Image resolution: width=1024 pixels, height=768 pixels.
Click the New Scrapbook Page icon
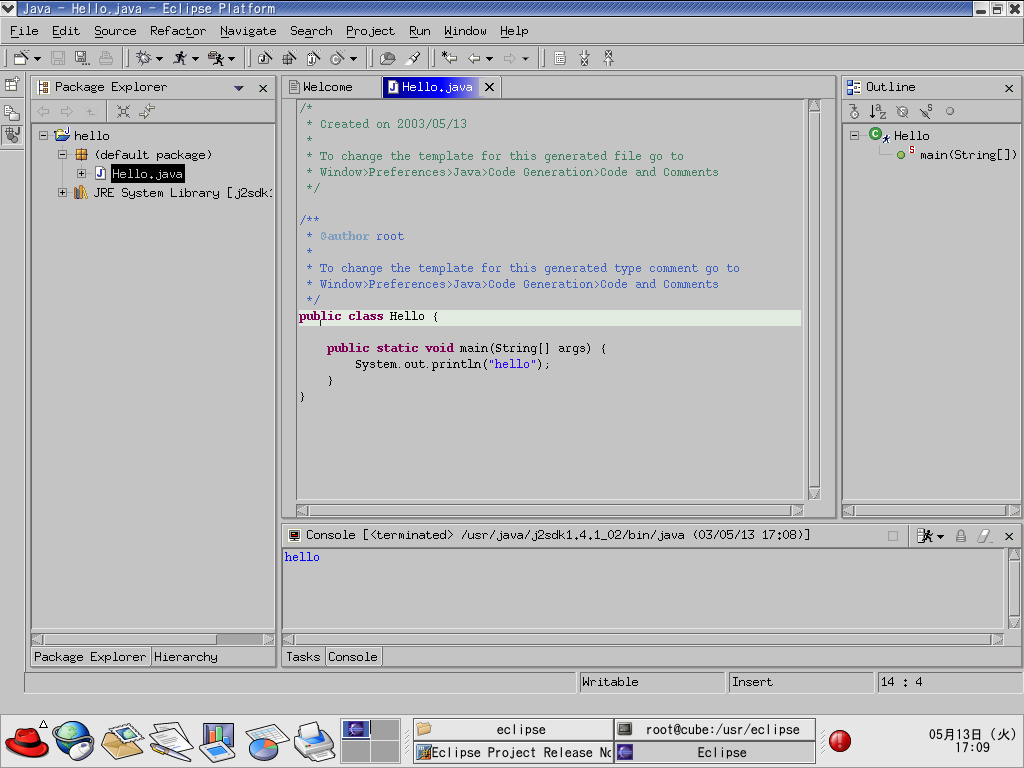tap(313, 58)
